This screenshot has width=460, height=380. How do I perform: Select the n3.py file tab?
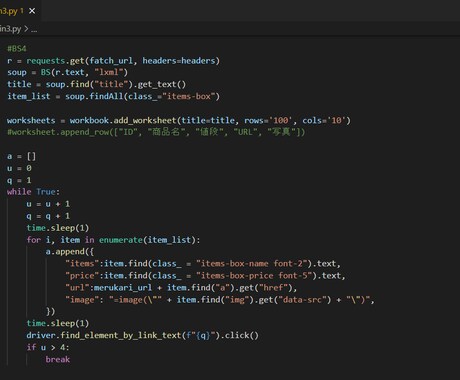tap(12, 11)
